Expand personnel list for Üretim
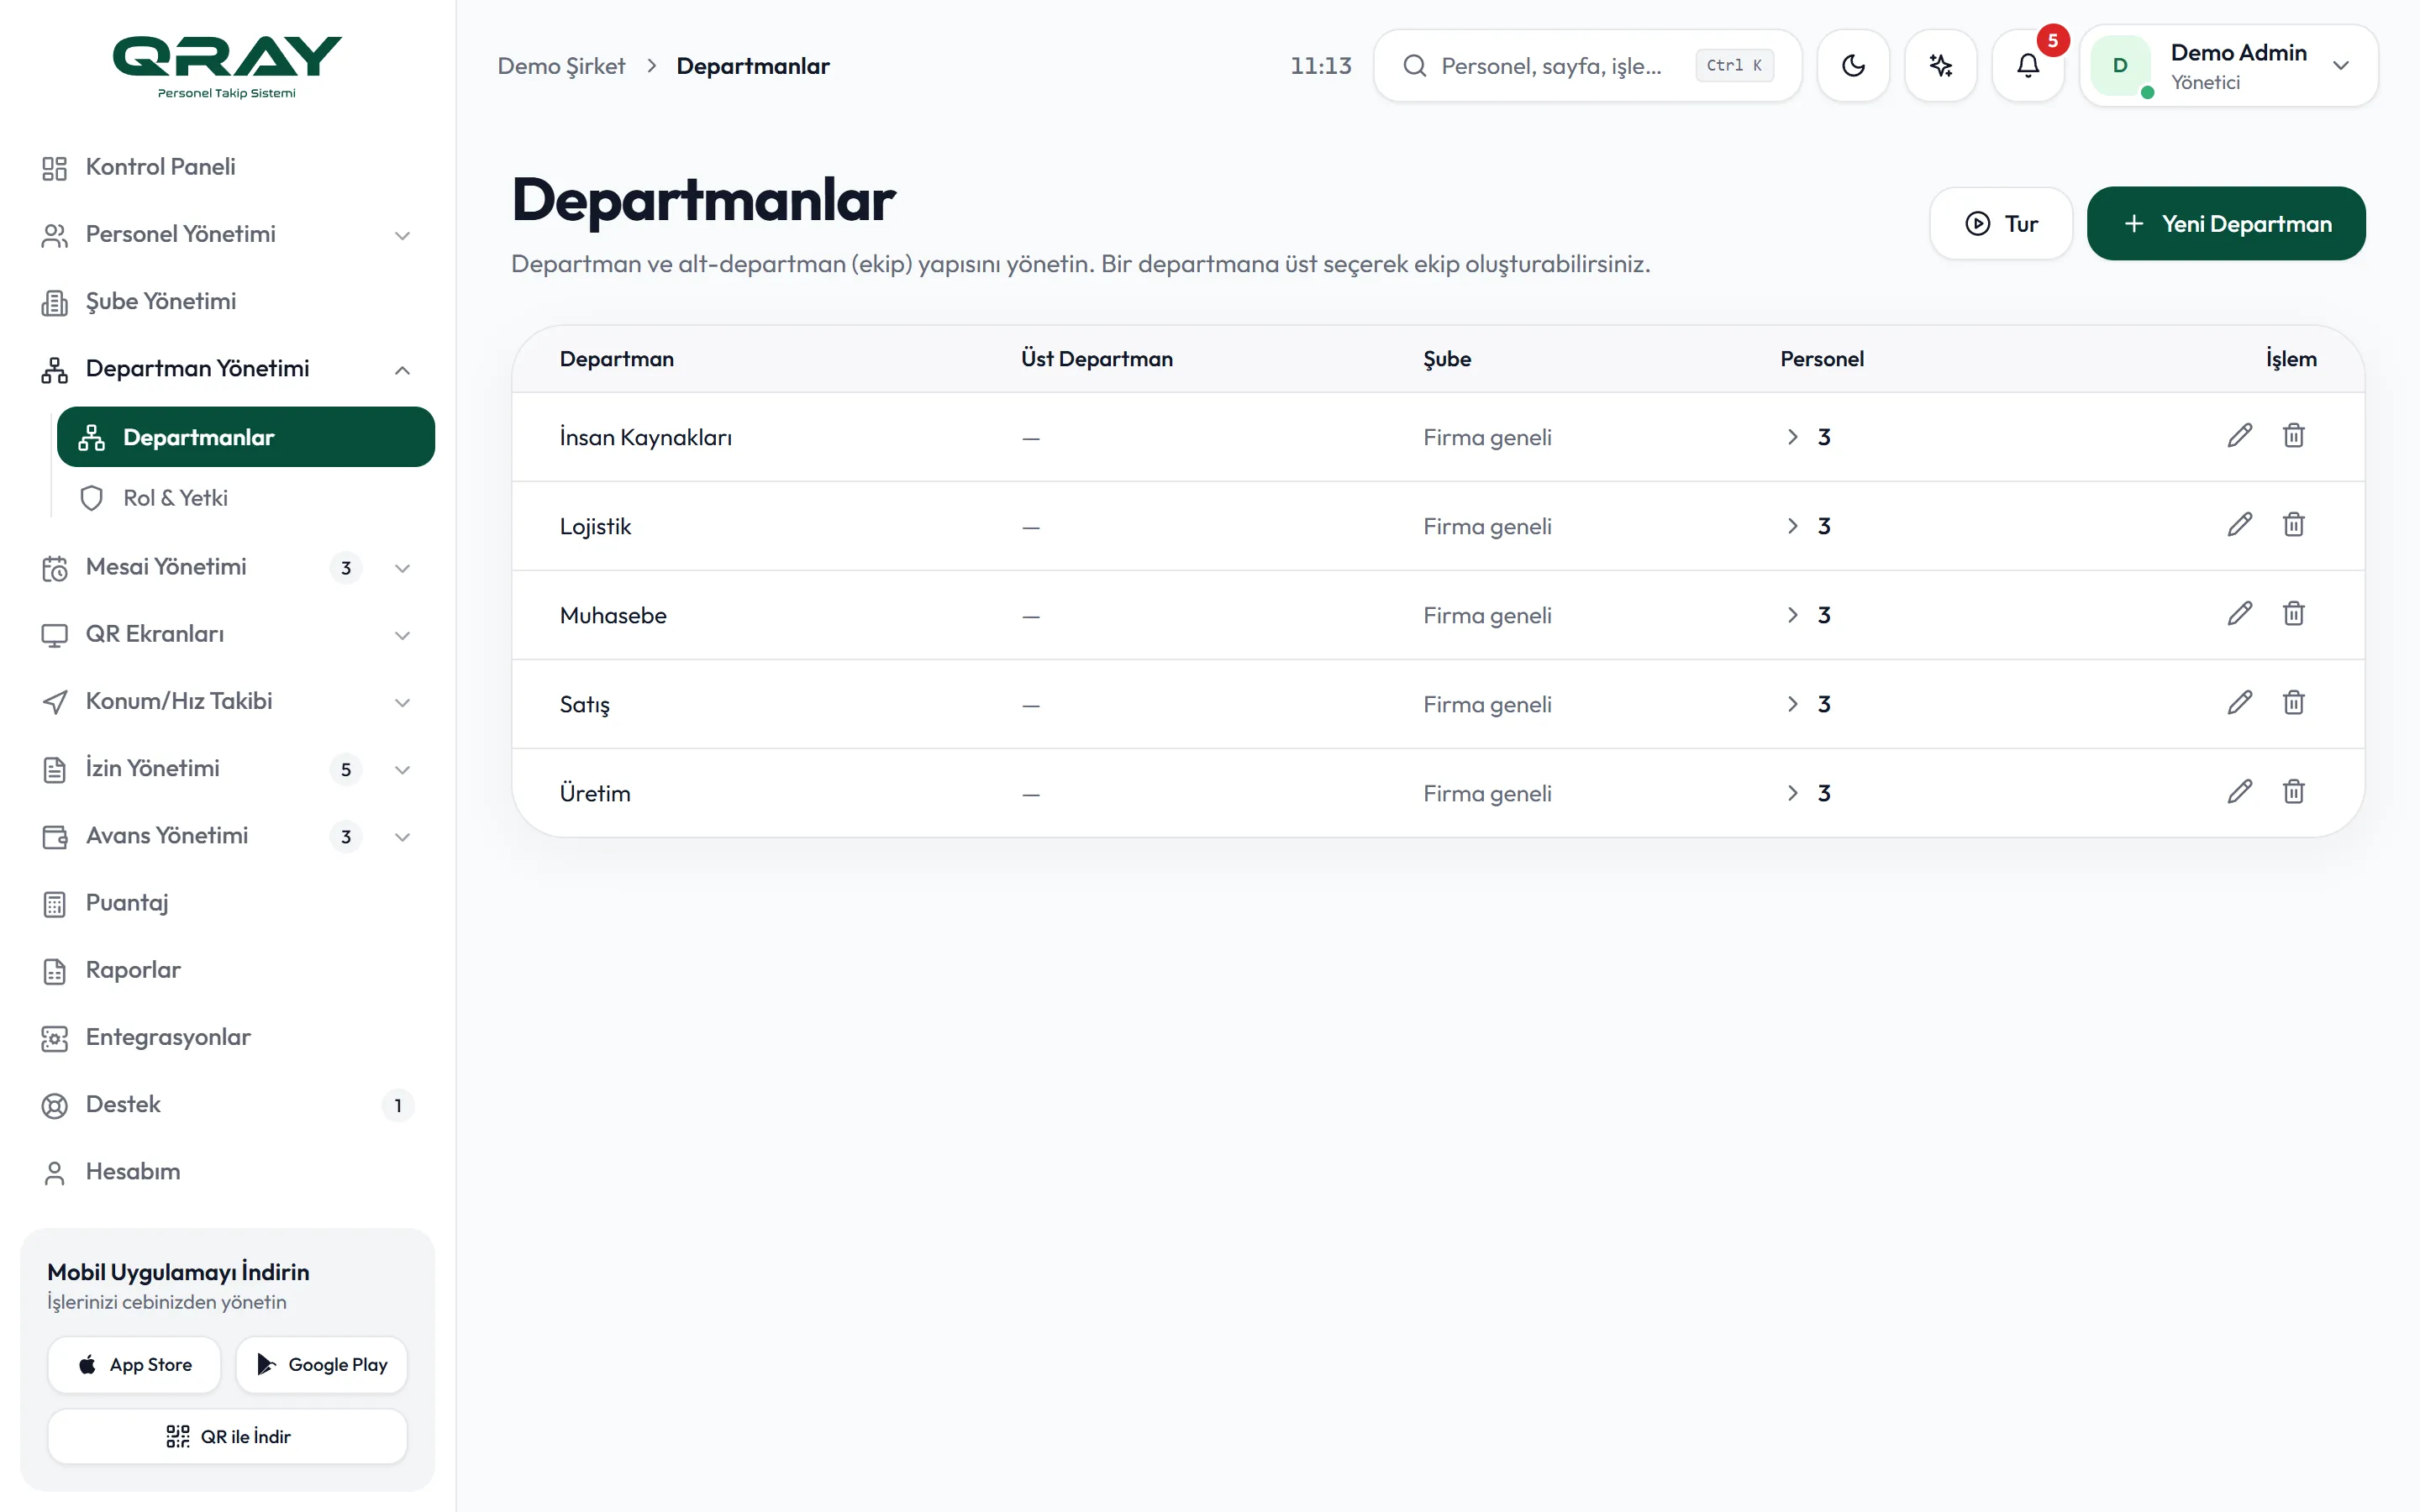The width and height of the screenshot is (2420, 1512). [1792, 793]
